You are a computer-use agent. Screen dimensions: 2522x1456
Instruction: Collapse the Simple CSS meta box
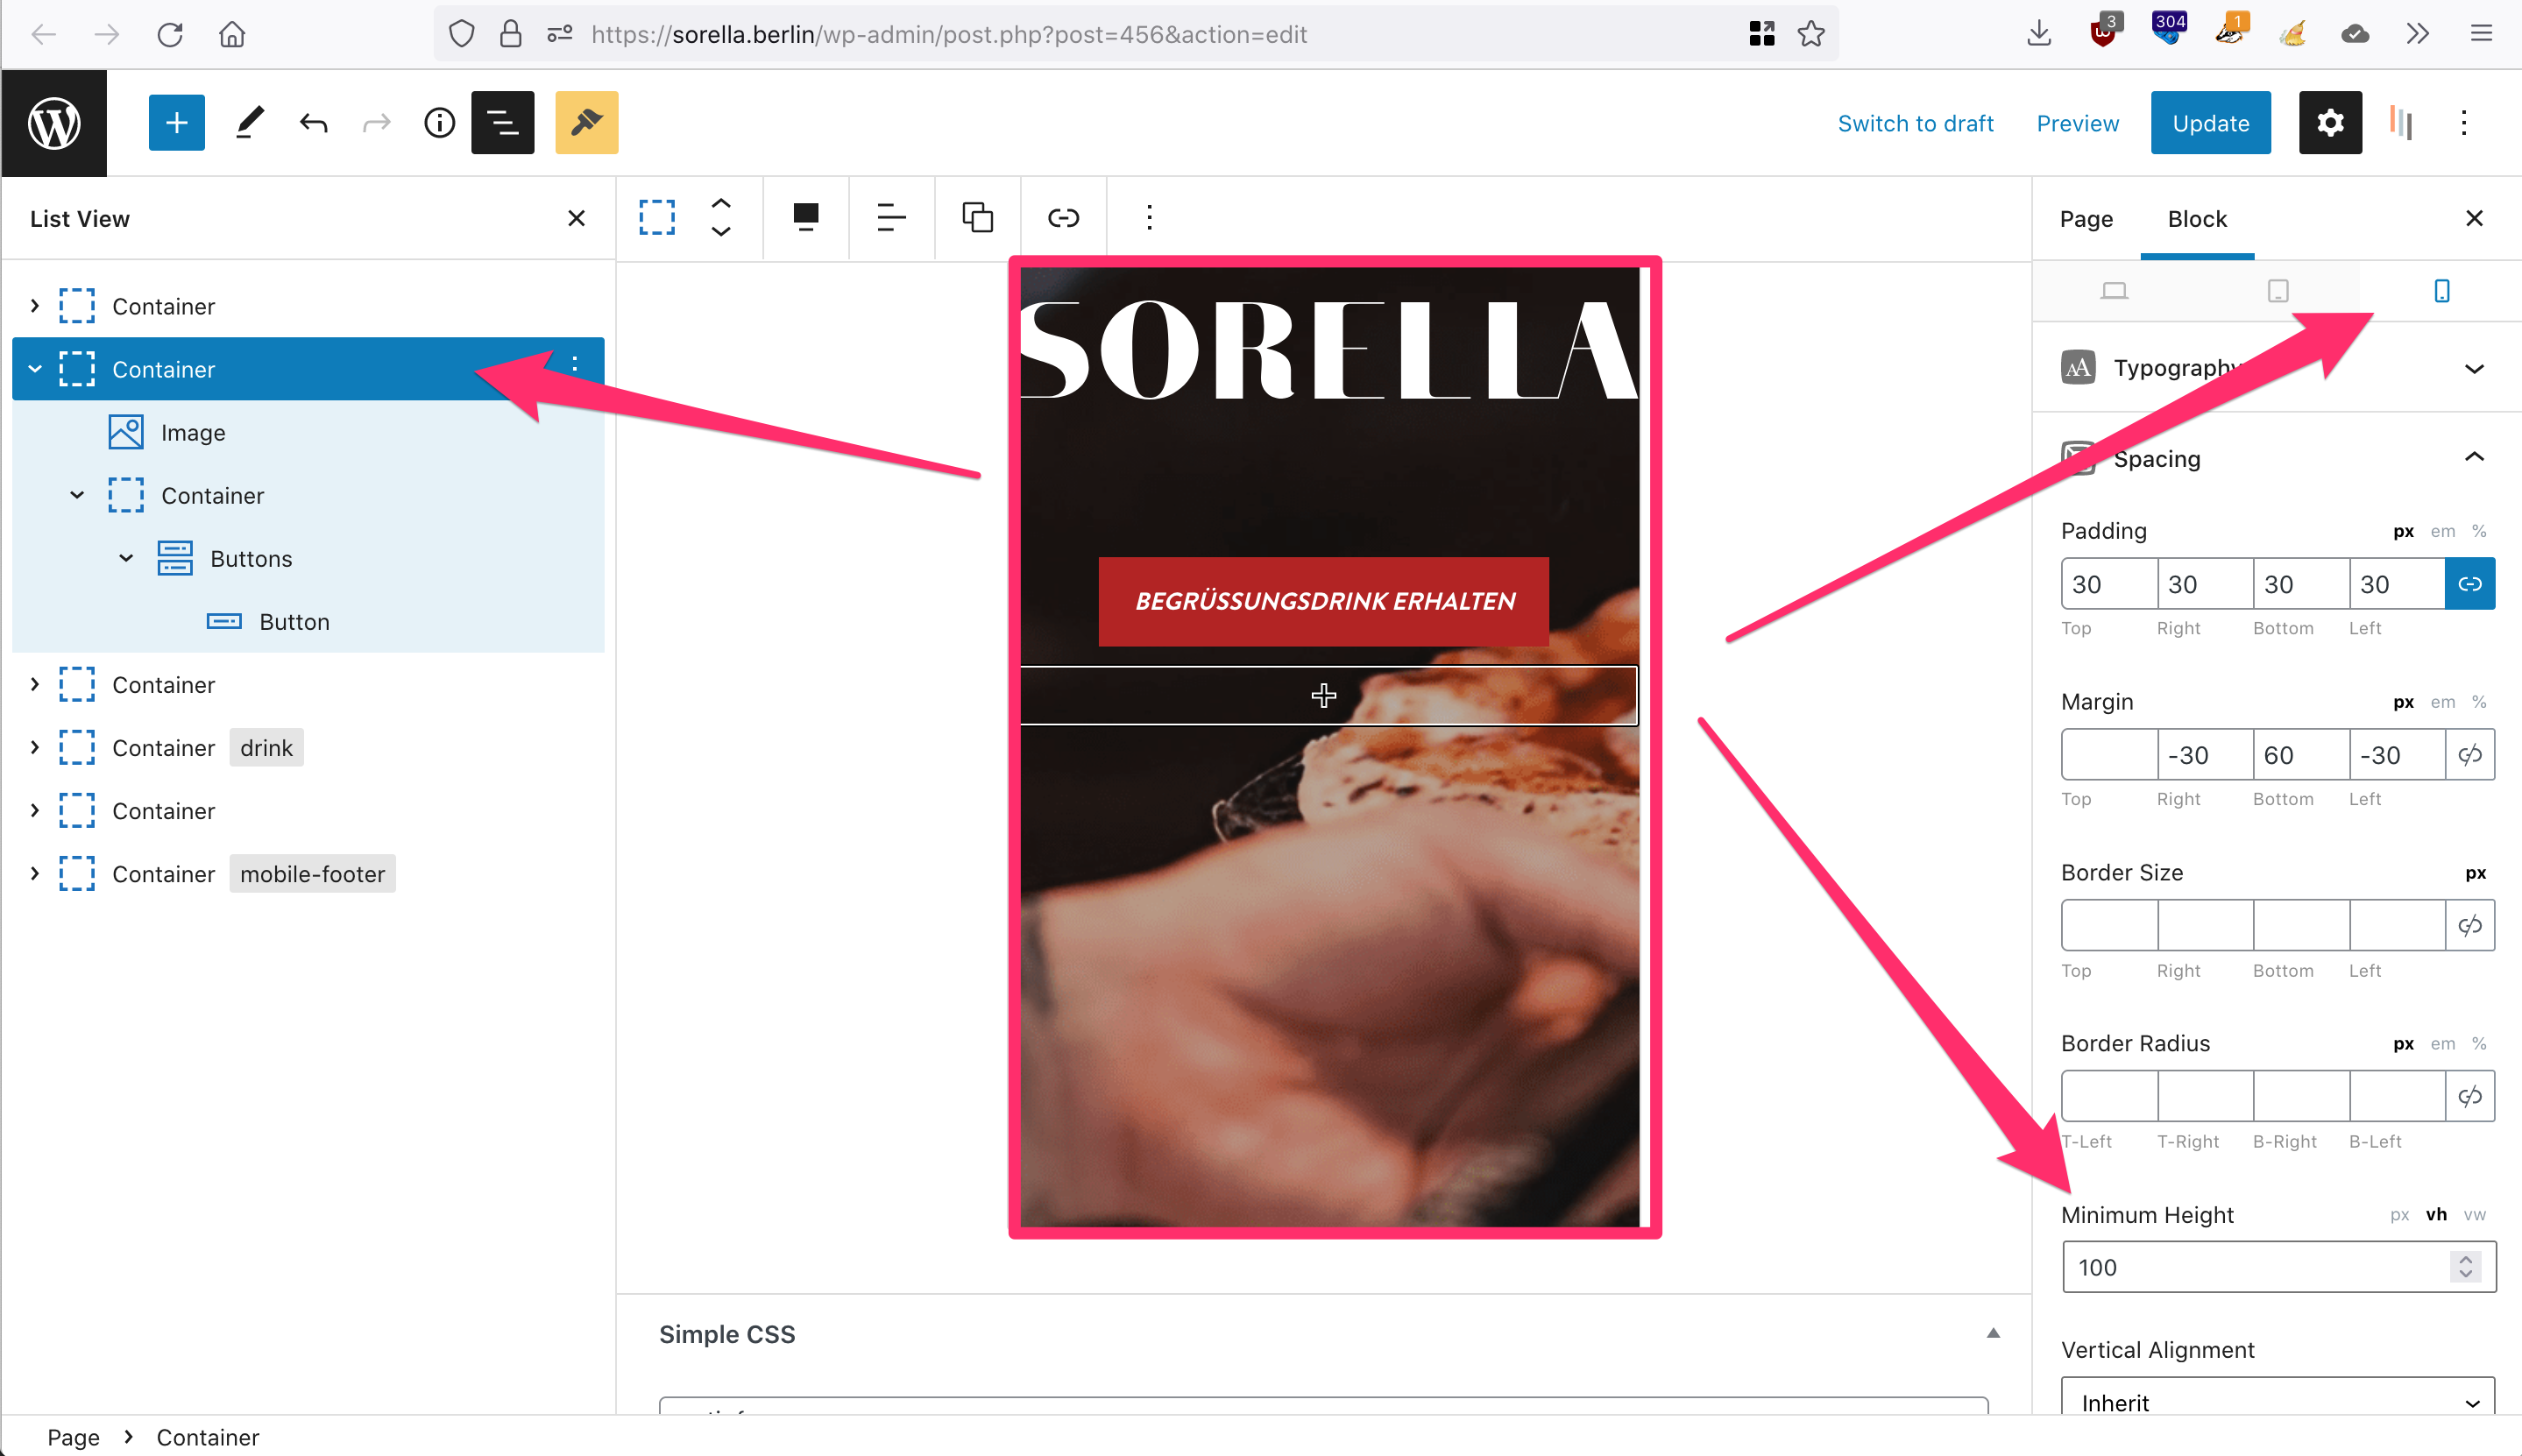[x=1993, y=1334]
